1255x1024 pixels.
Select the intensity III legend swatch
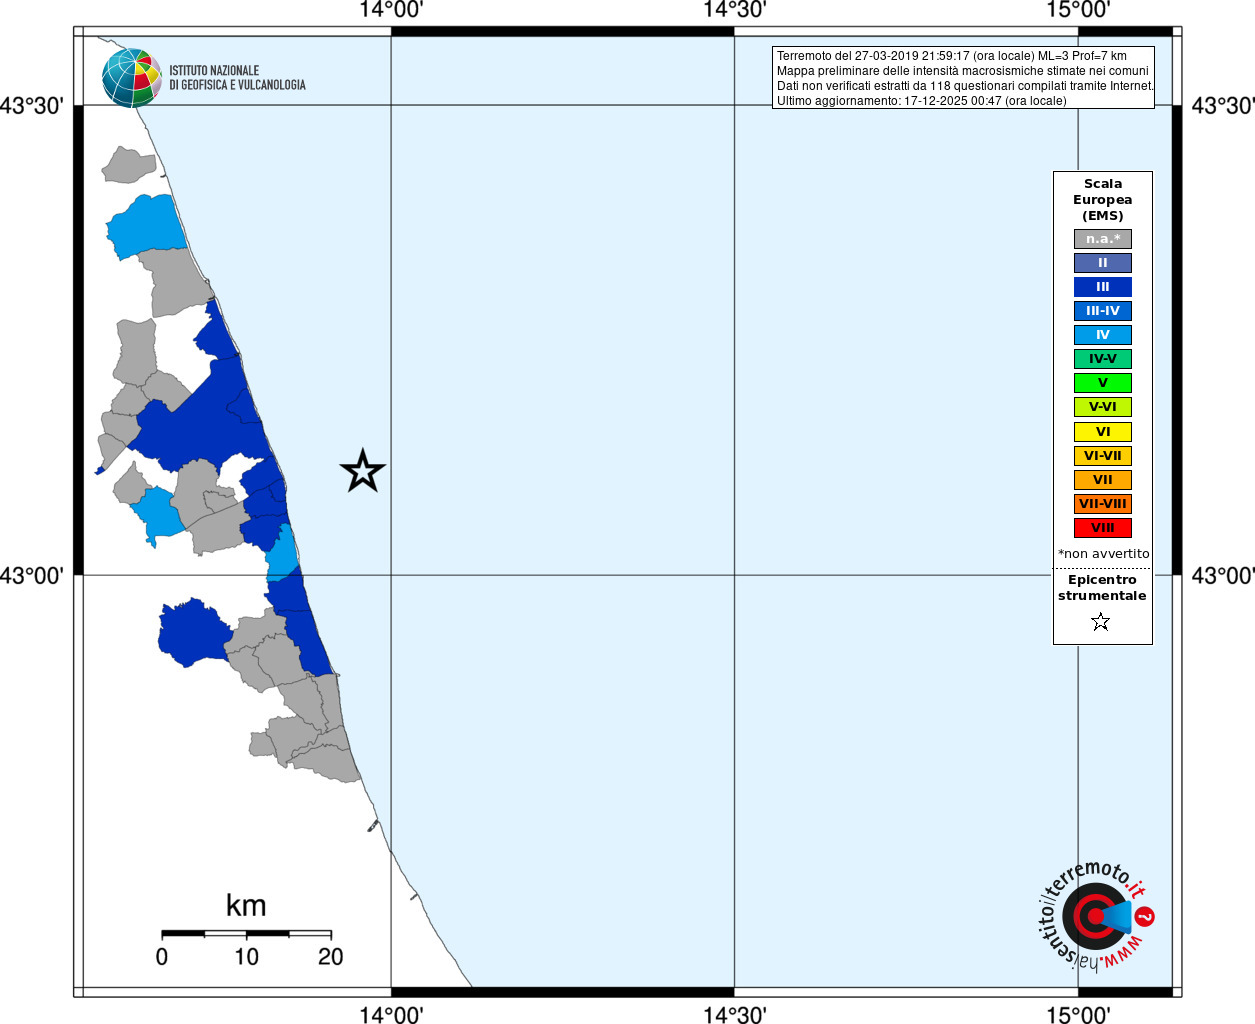click(x=1103, y=287)
